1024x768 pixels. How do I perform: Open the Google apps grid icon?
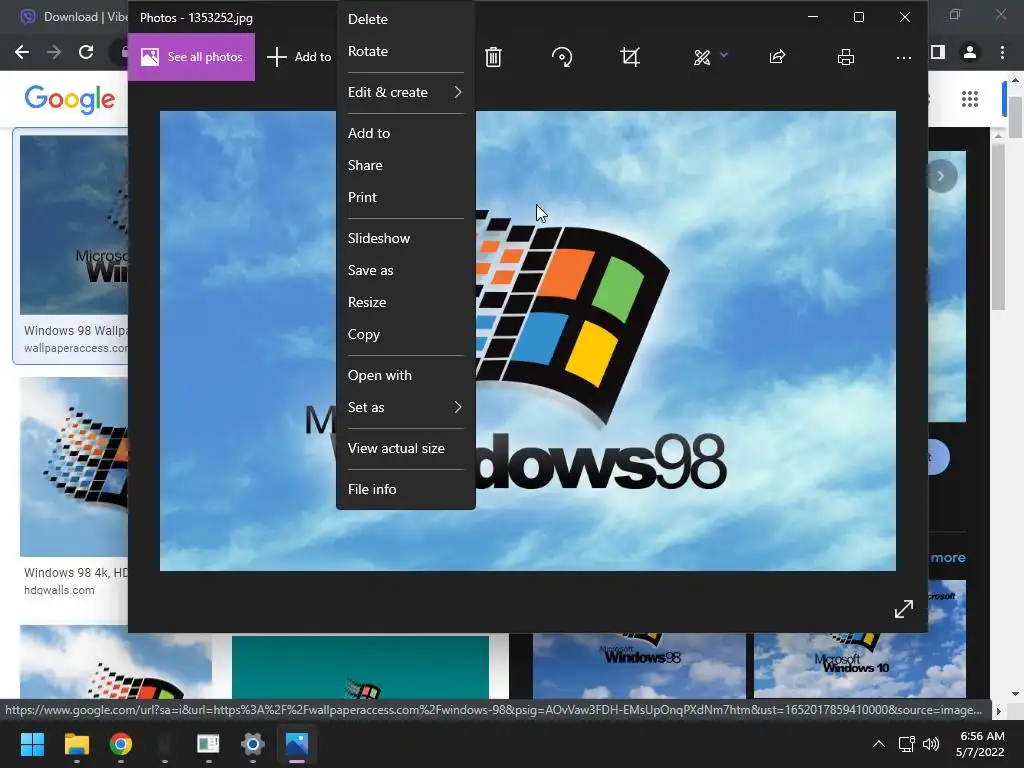click(x=970, y=99)
